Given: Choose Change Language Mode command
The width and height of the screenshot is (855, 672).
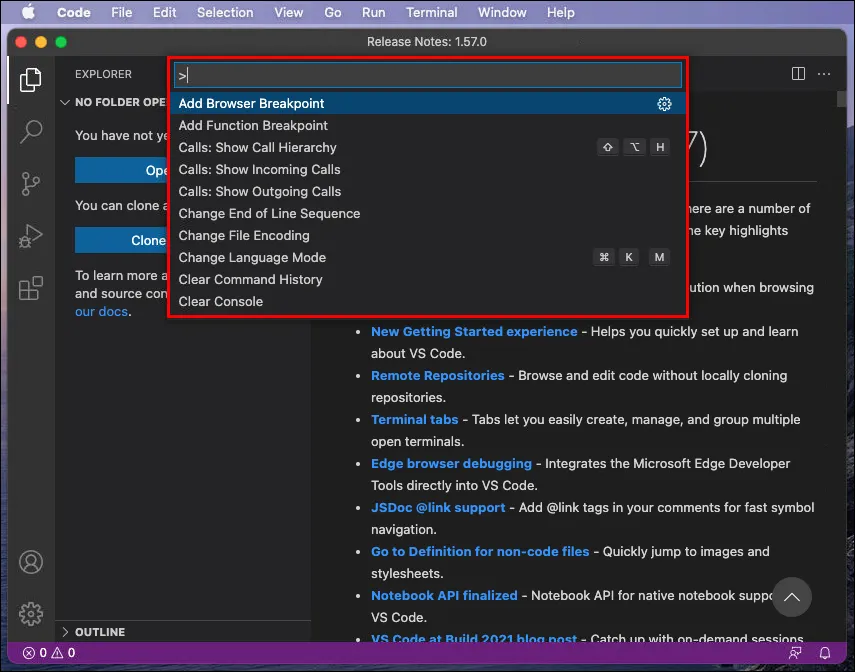Looking at the screenshot, I should click(428, 257).
